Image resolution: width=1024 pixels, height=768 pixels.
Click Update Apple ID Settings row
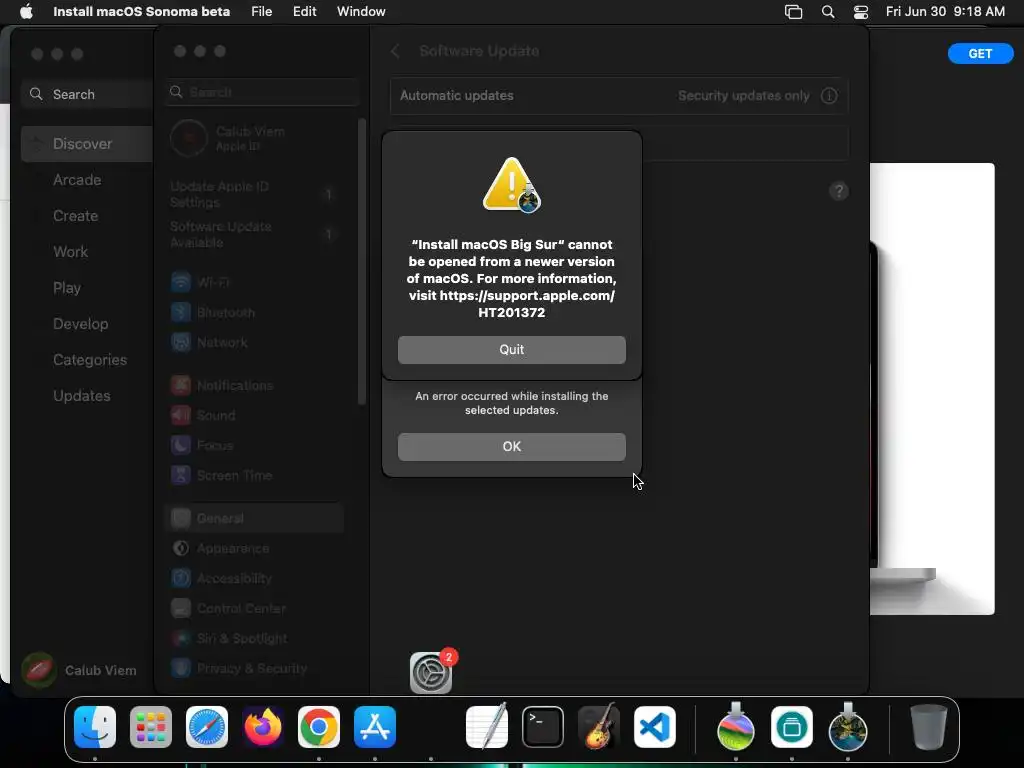coord(255,194)
